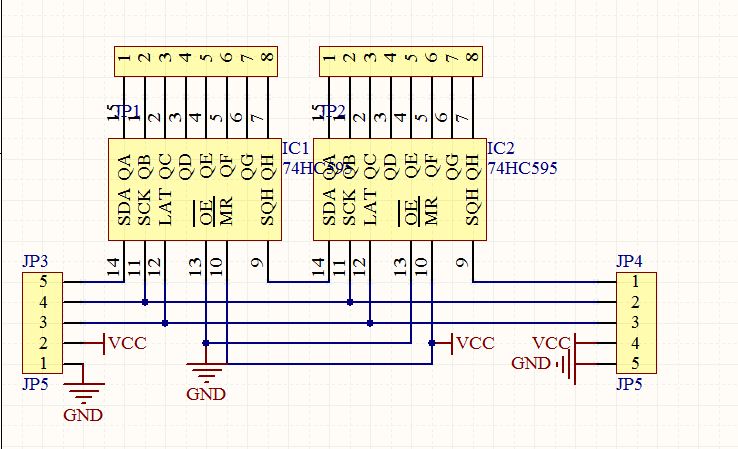This screenshot has height=449, width=738.
Task: Select the IC1 74HC595 chip body
Action: click(195, 189)
